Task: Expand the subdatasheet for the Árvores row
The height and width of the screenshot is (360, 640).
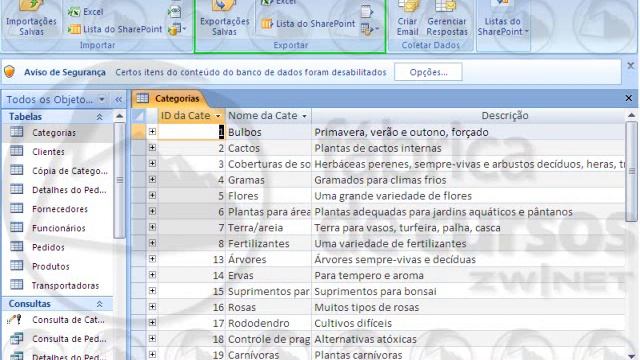Action: (x=152, y=259)
